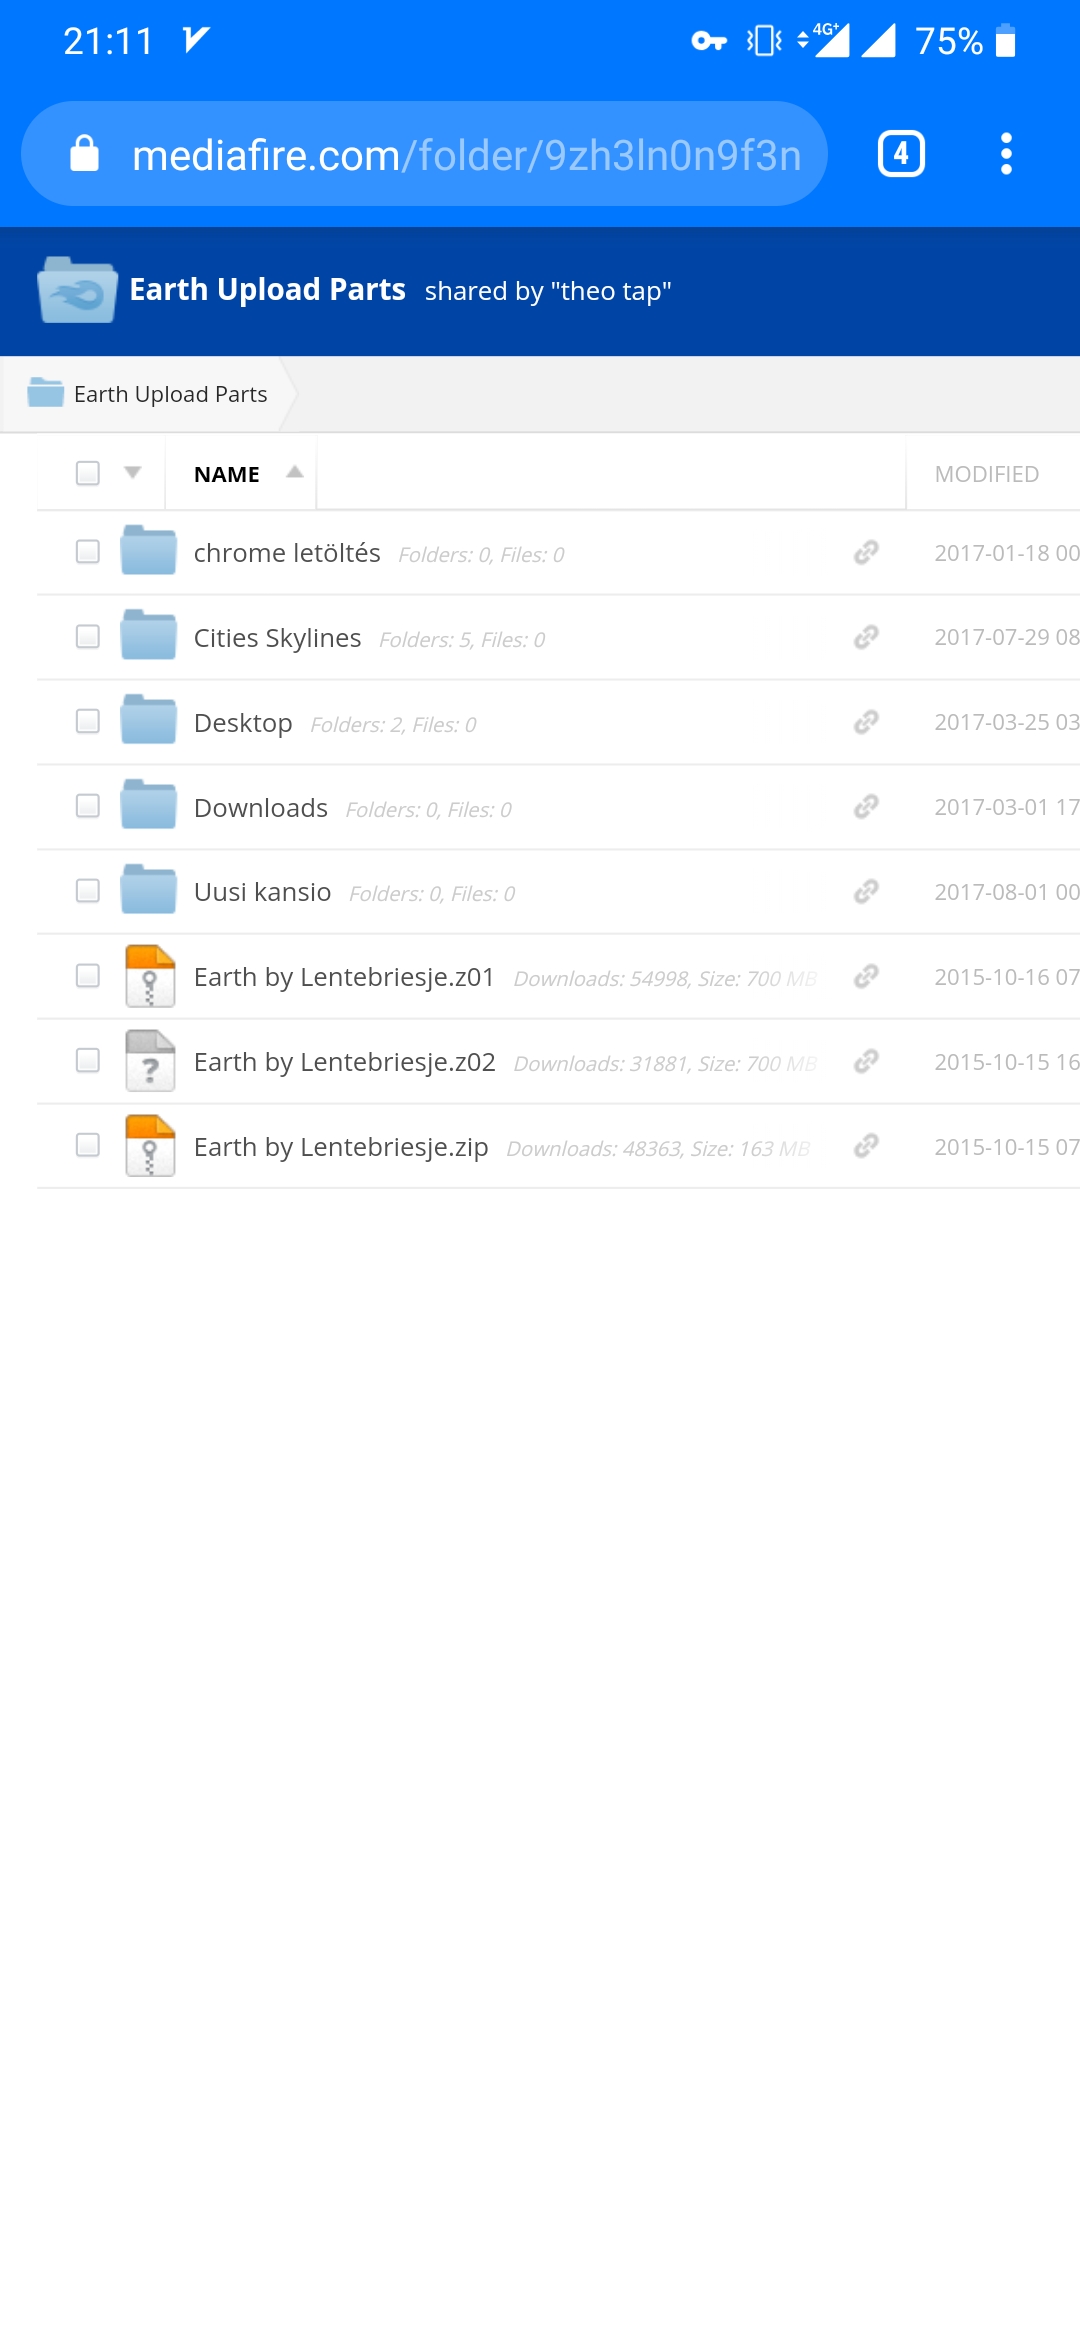Image resolution: width=1080 pixels, height=2340 pixels.
Task: Open the tab switcher showing 4 tabs
Action: 901,154
